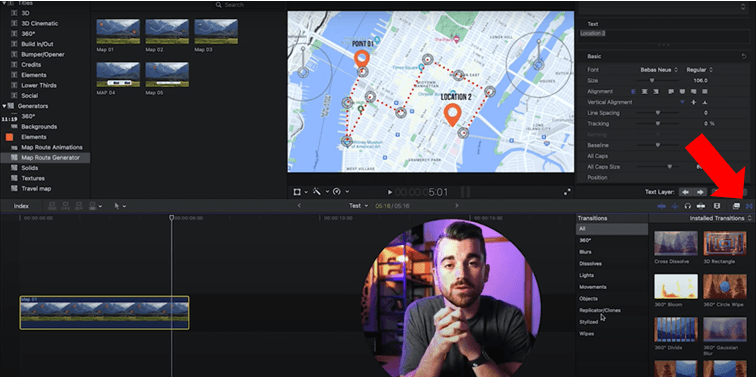Open the Installed Transitions dropdown

click(x=720, y=218)
